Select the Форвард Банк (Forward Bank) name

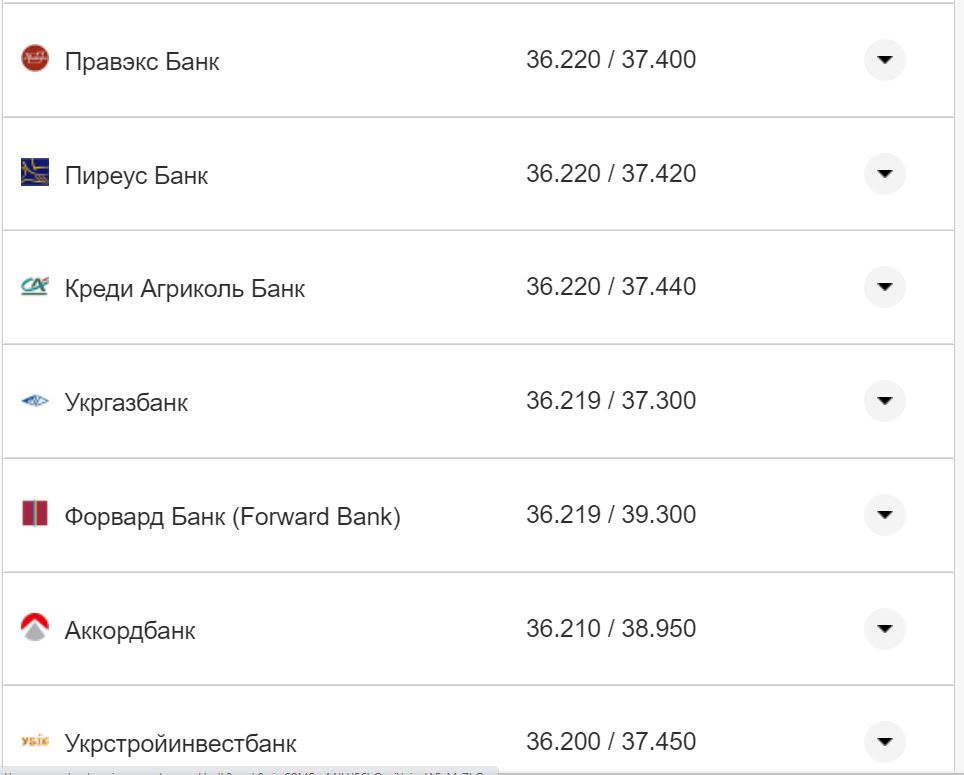coord(232,517)
